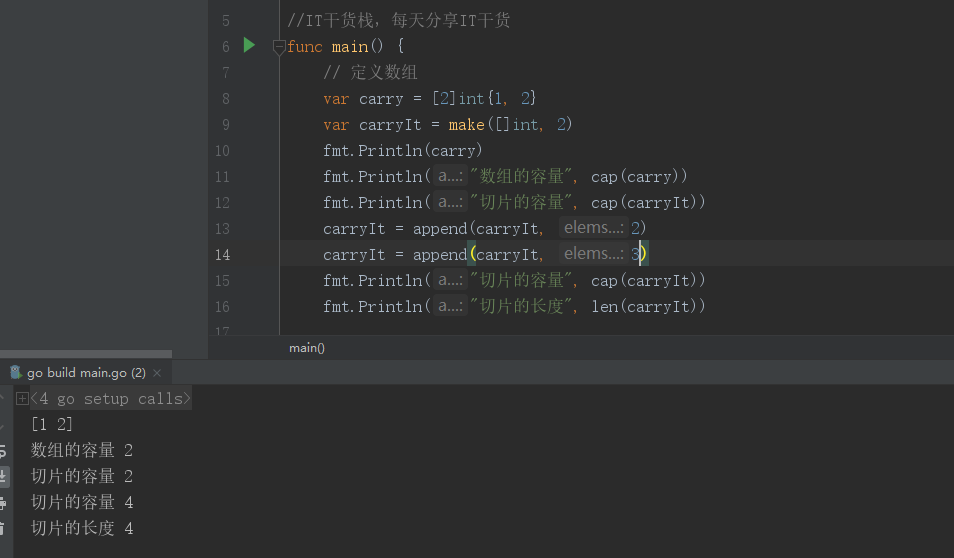Click the 'main' function name on line 6
954x558 pixels.
click(x=350, y=47)
